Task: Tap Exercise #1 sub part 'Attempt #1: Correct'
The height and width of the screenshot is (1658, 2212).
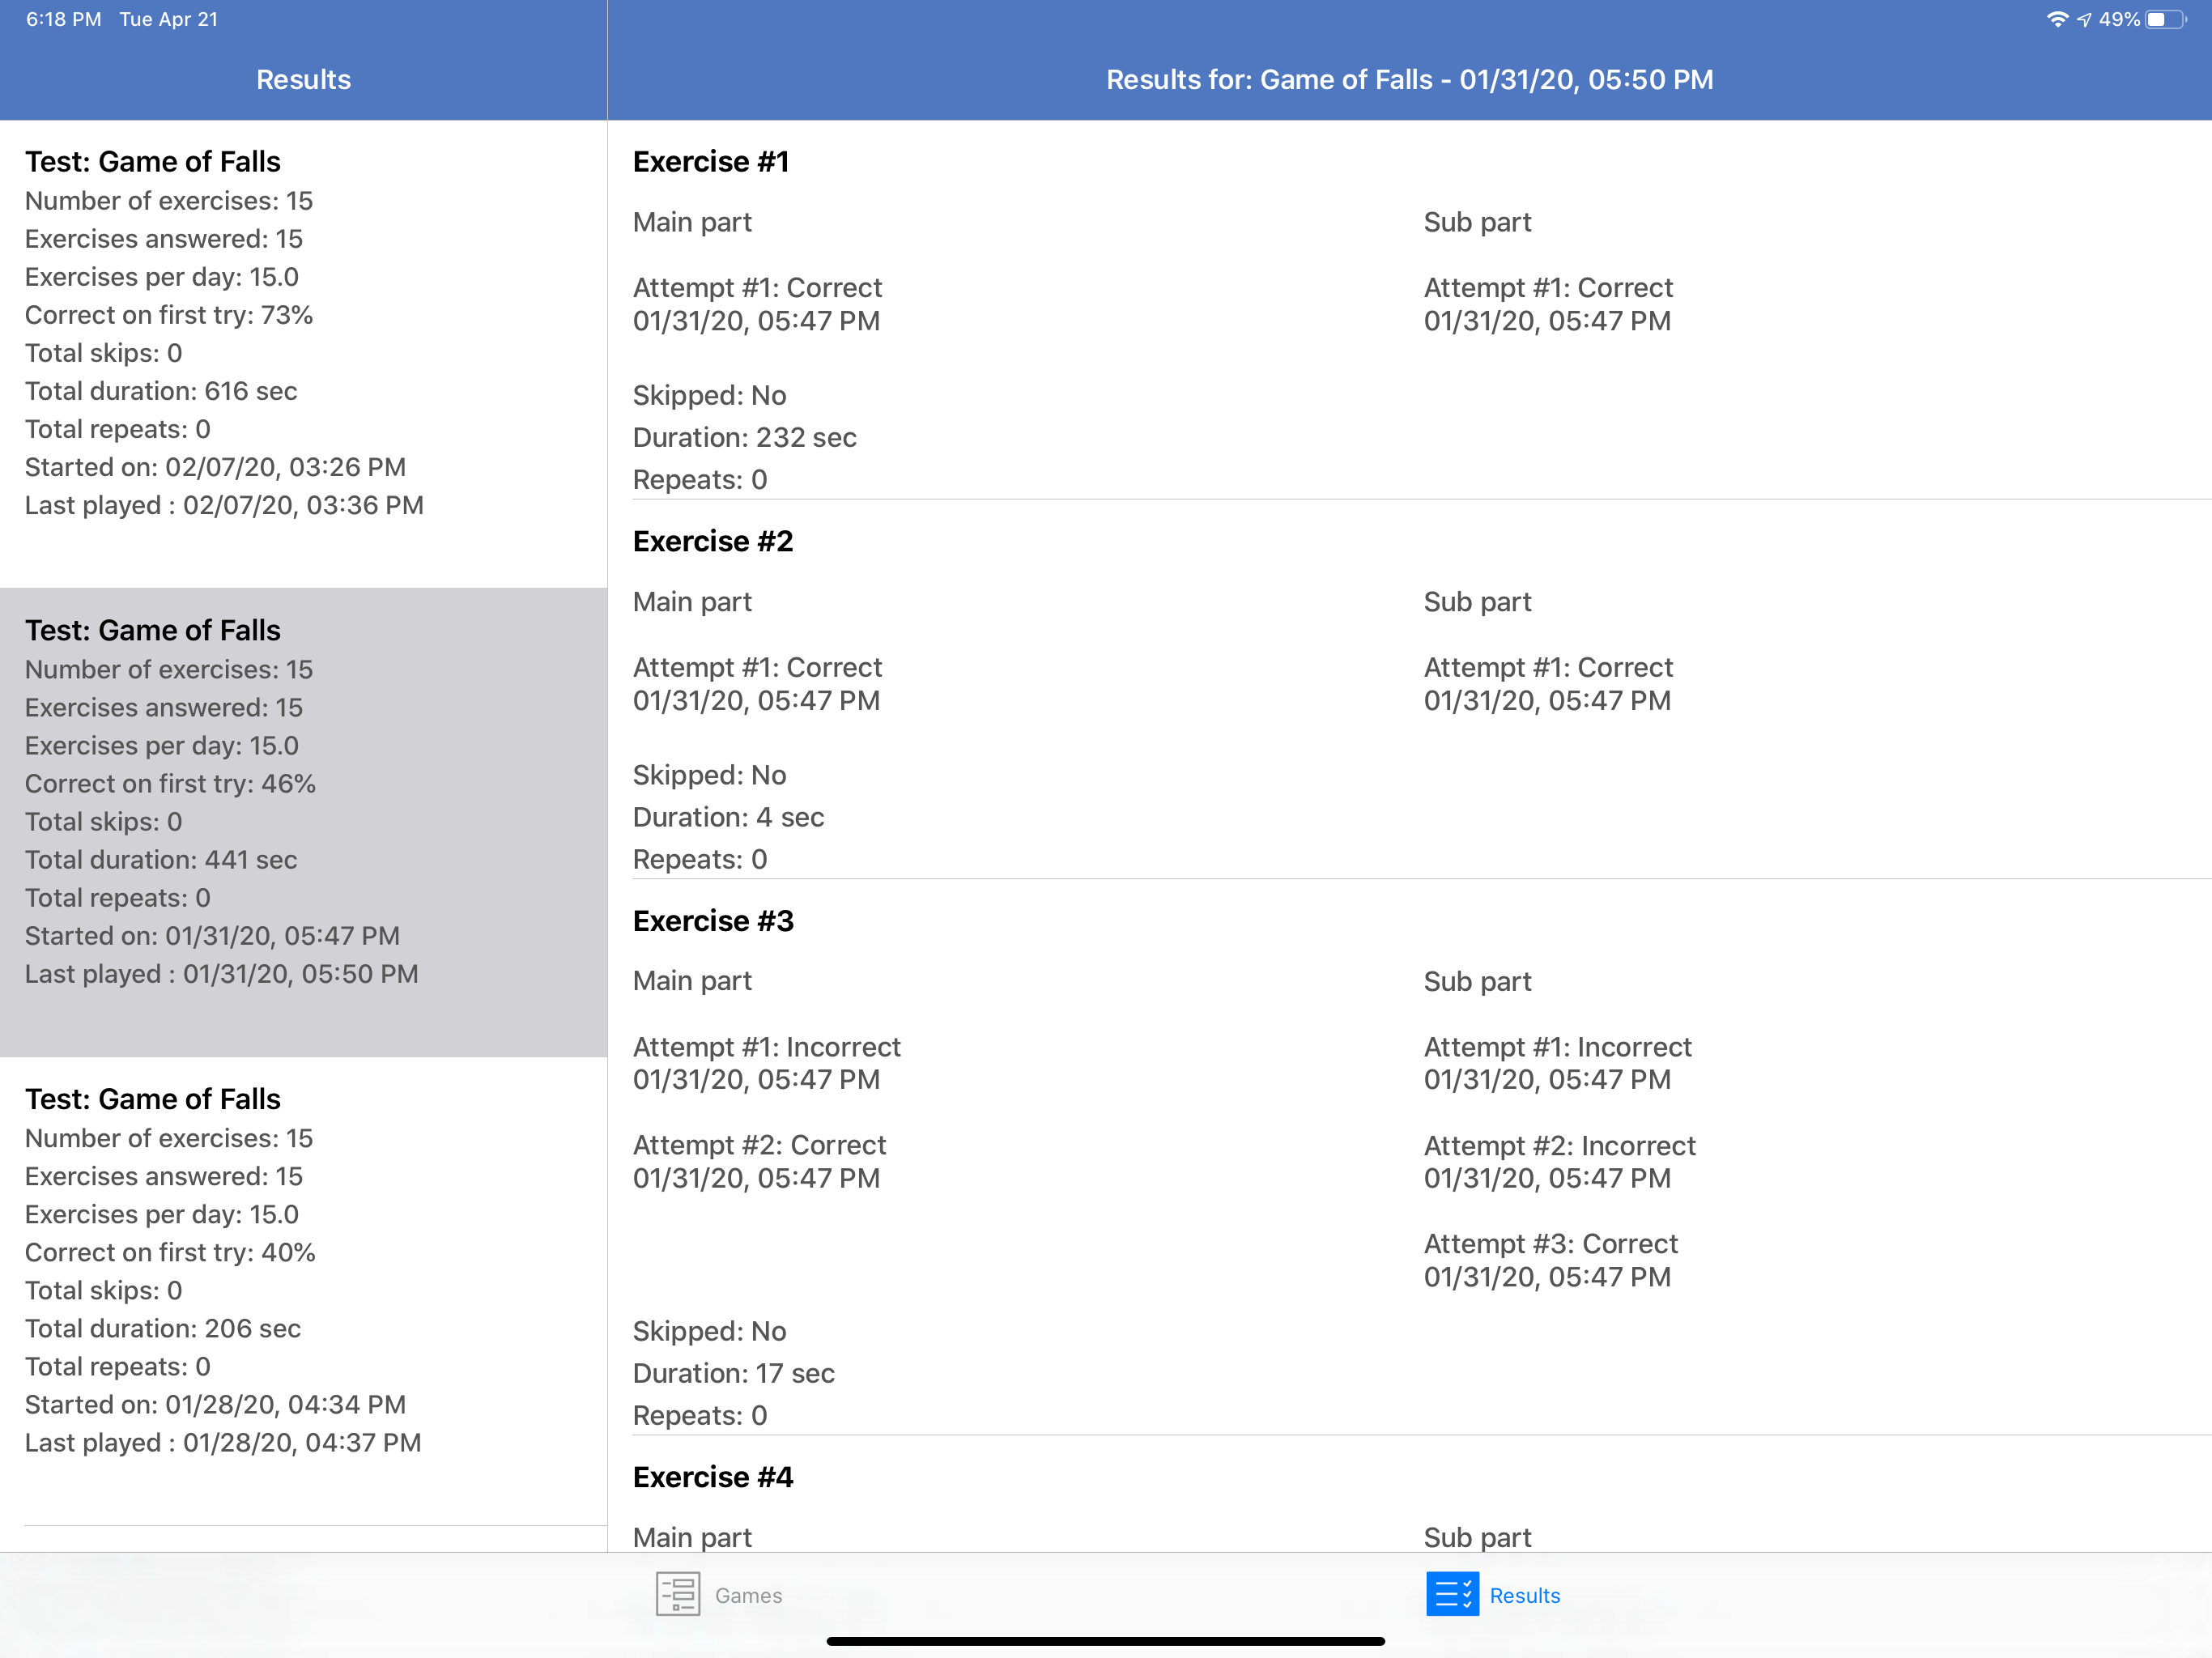Action: pos(1548,288)
